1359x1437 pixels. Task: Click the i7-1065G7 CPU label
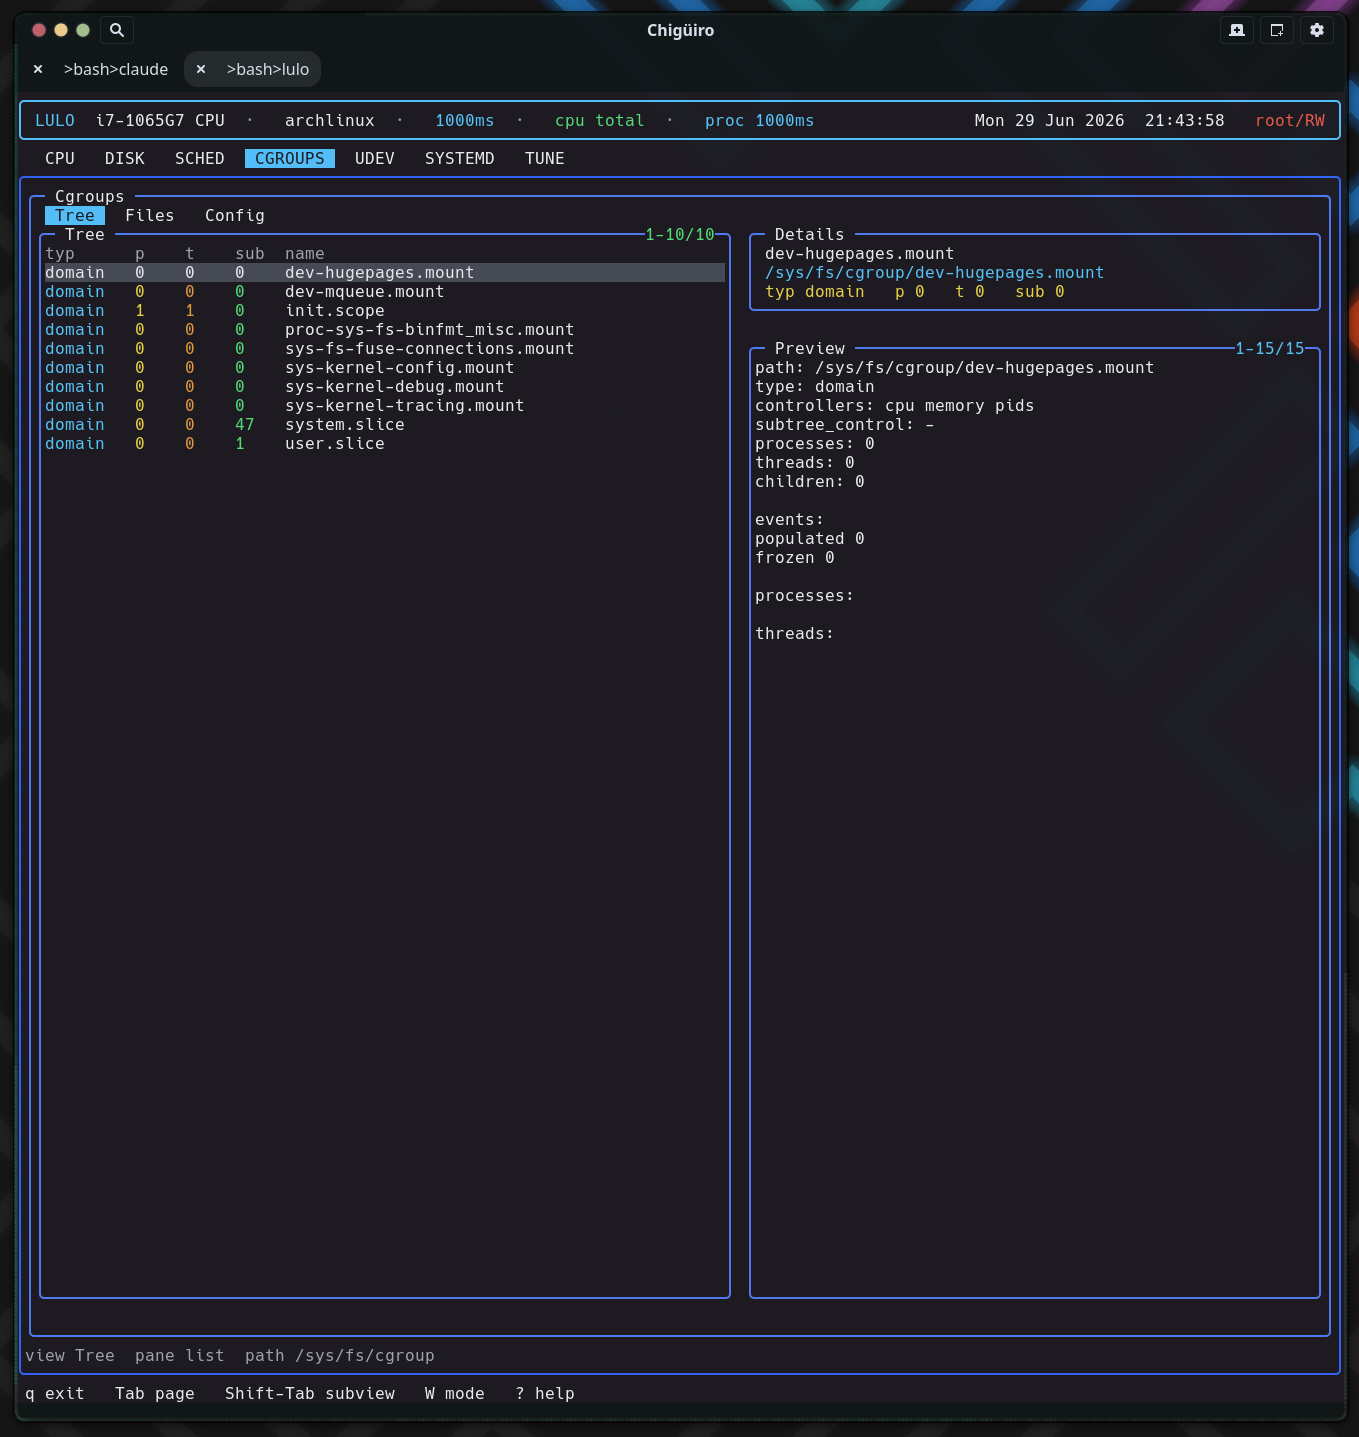click(x=160, y=120)
